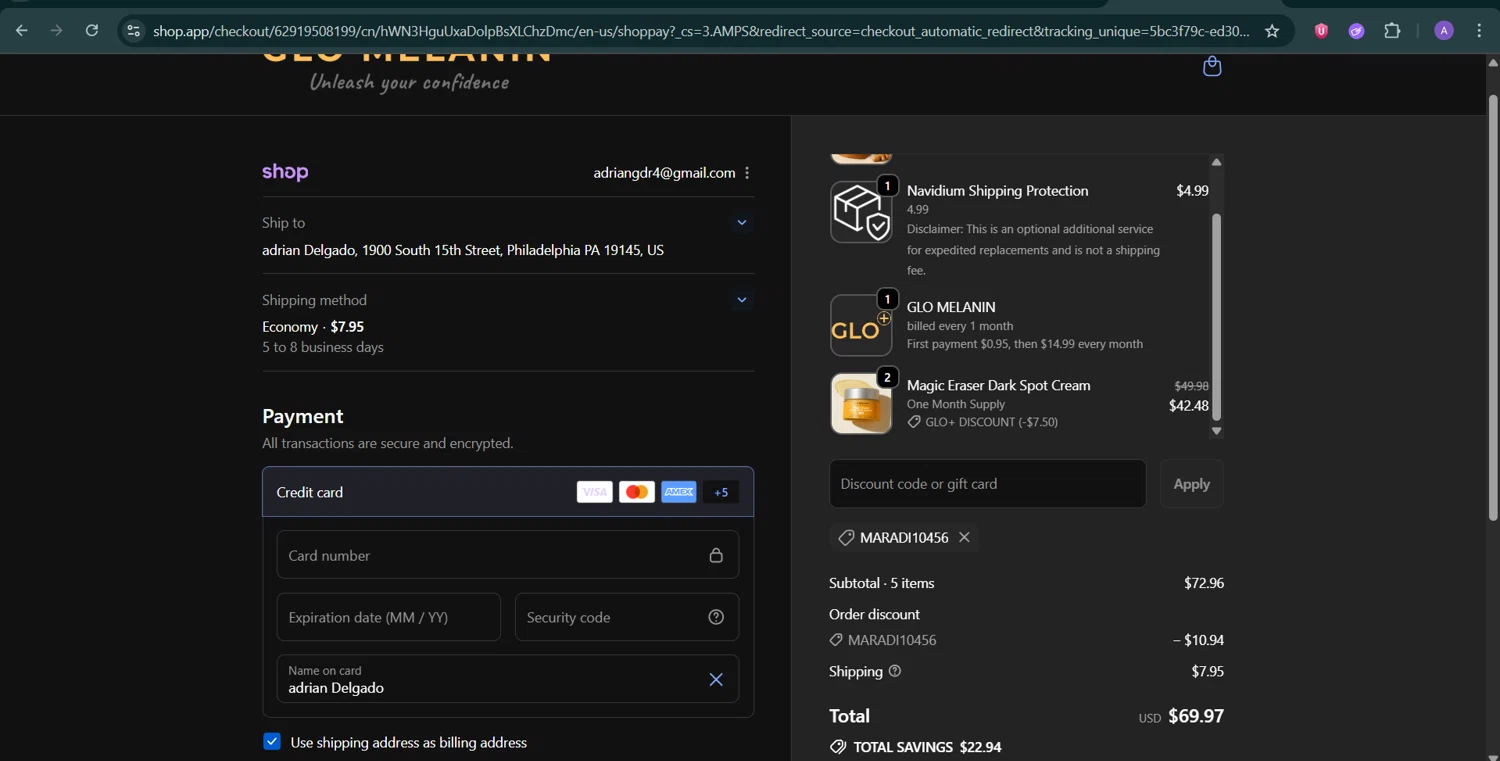Clear the Name on card field
The height and width of the screenshot is (761, 1500).
click(716, 680)
